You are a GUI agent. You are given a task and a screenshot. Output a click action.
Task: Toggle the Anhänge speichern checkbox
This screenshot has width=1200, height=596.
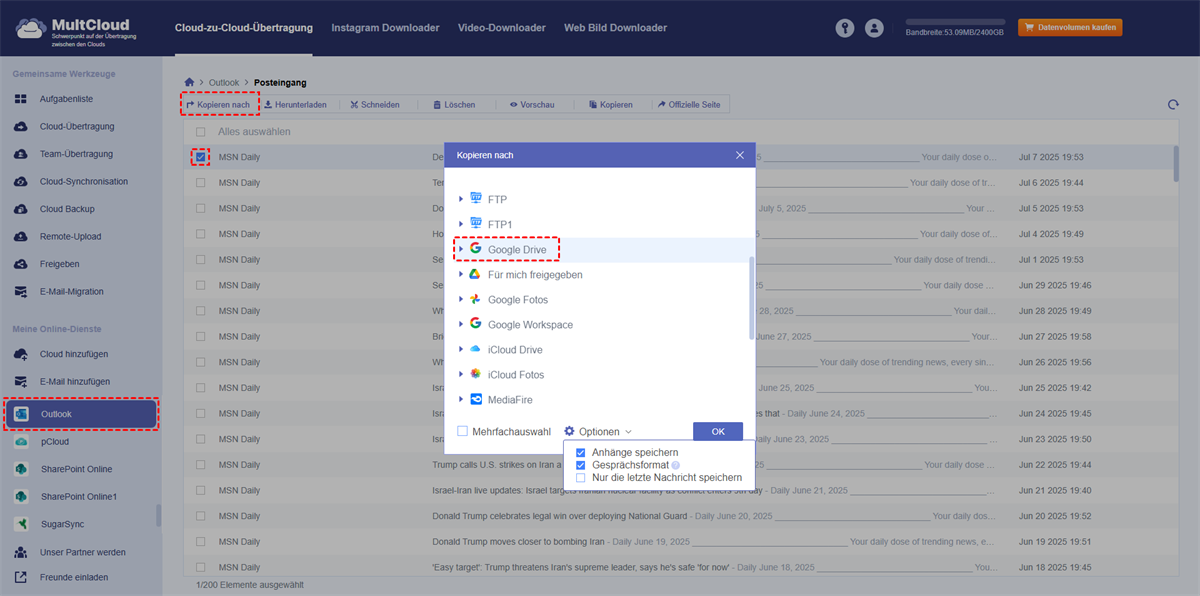coord(581,453)
